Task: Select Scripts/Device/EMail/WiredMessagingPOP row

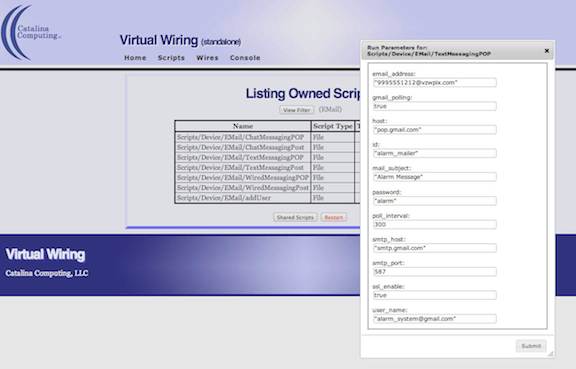Action: click(x=267, y=178)
